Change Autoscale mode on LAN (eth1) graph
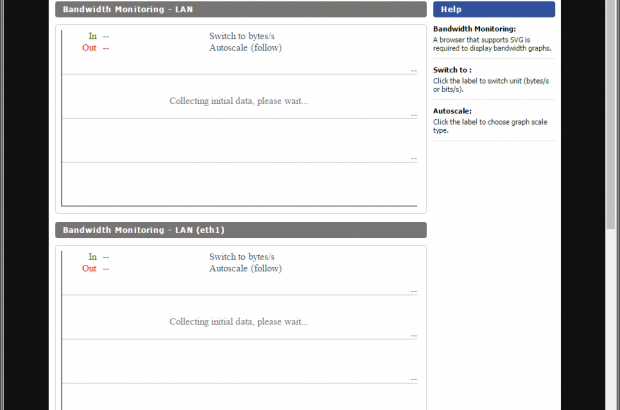The image size is (620, 410). [245, 268]
